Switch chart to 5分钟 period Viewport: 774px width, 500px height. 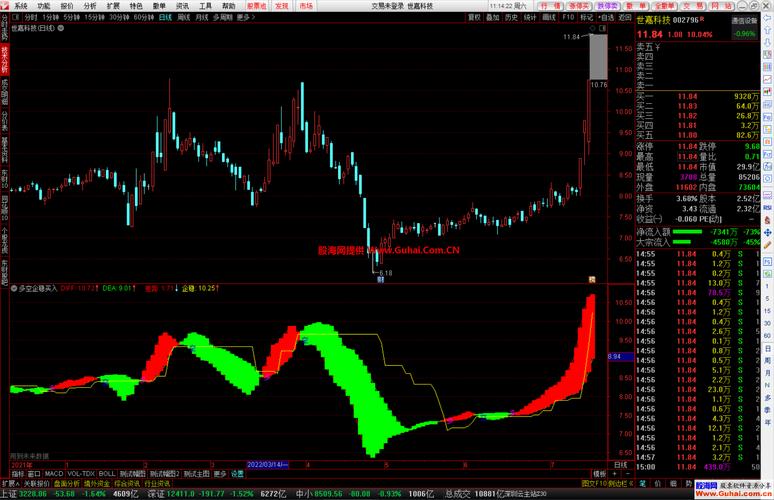(x=72, y=17)
